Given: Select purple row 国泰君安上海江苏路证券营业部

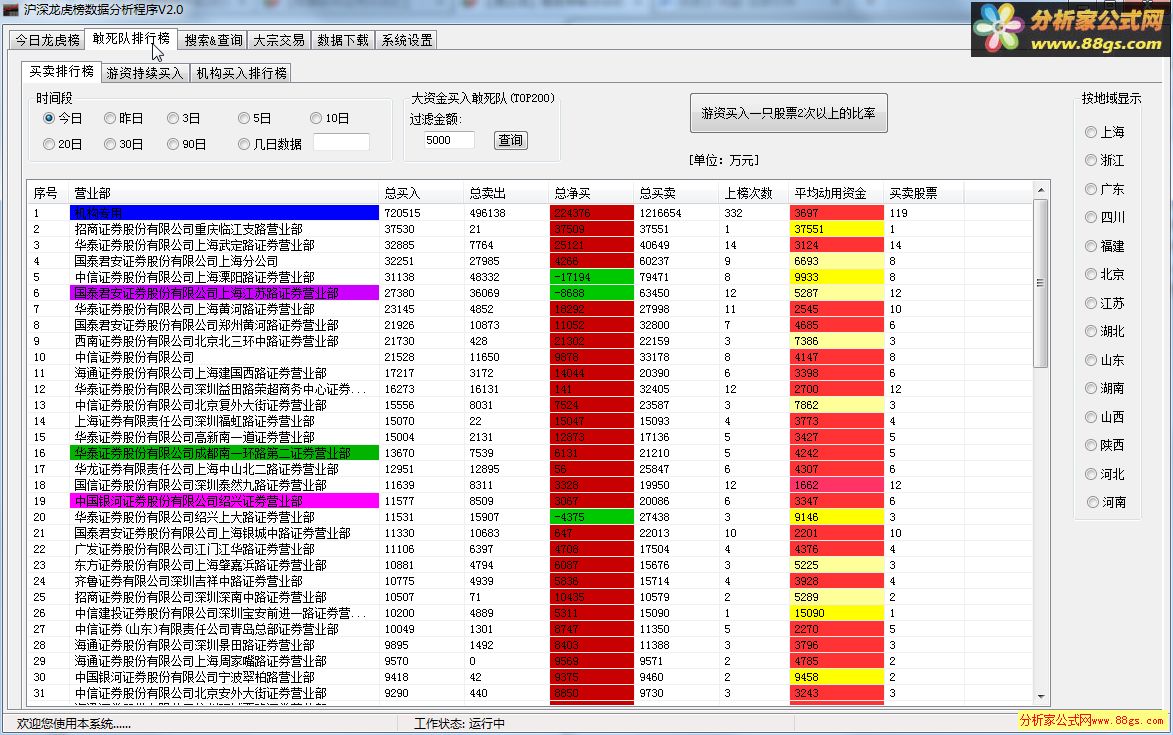Looking at the screenshot, I should click(530, 293).
